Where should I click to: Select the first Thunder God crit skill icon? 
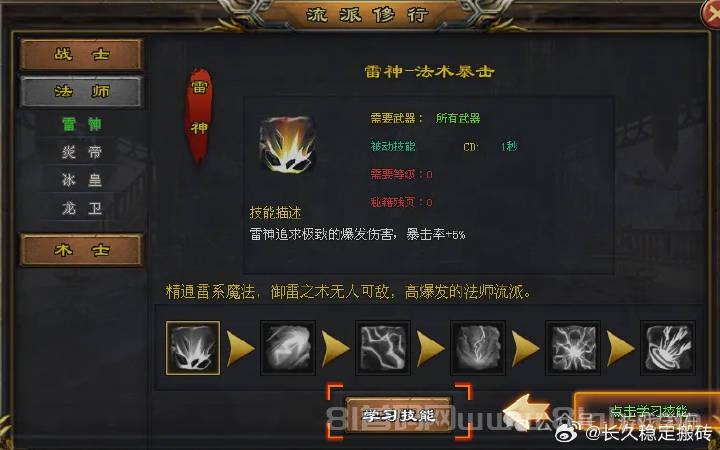click(x=193, y=348)
